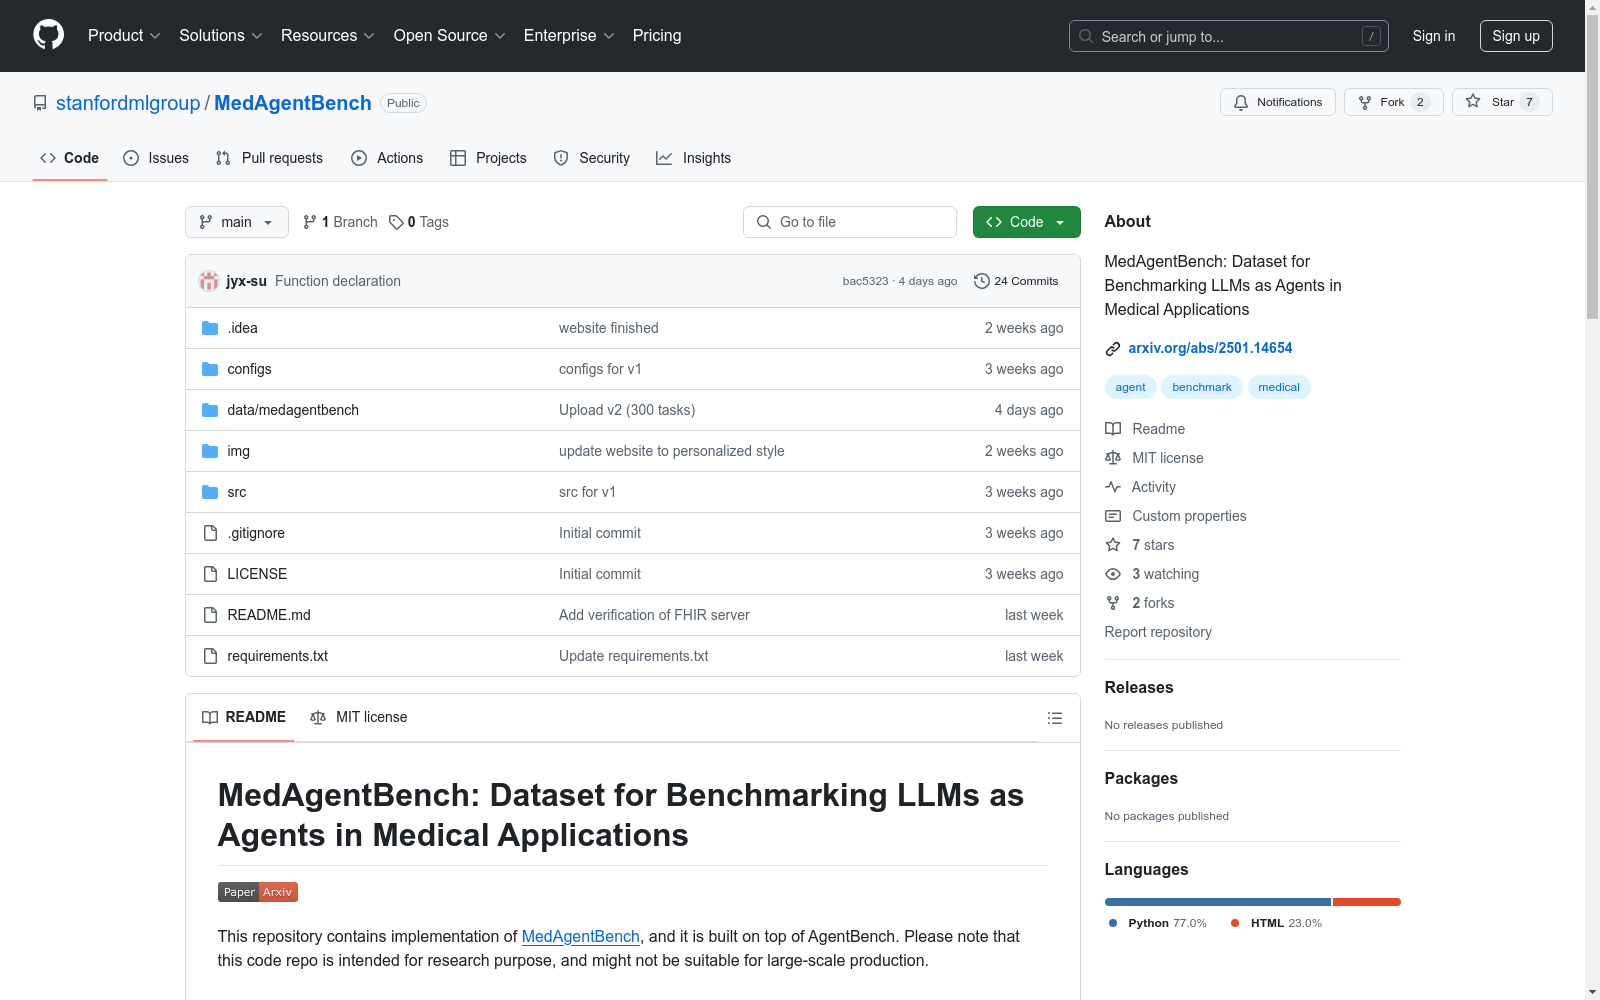Click the Go to file search field
Viewport: 1600px width, 1000px height.
point(850,222)
